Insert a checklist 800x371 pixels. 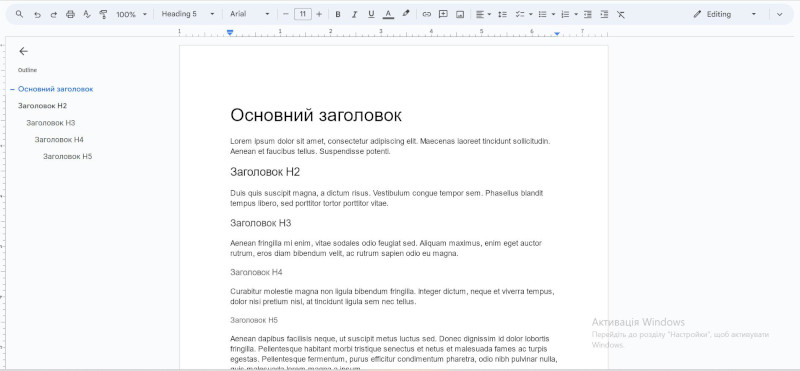(x=520, y=14)
